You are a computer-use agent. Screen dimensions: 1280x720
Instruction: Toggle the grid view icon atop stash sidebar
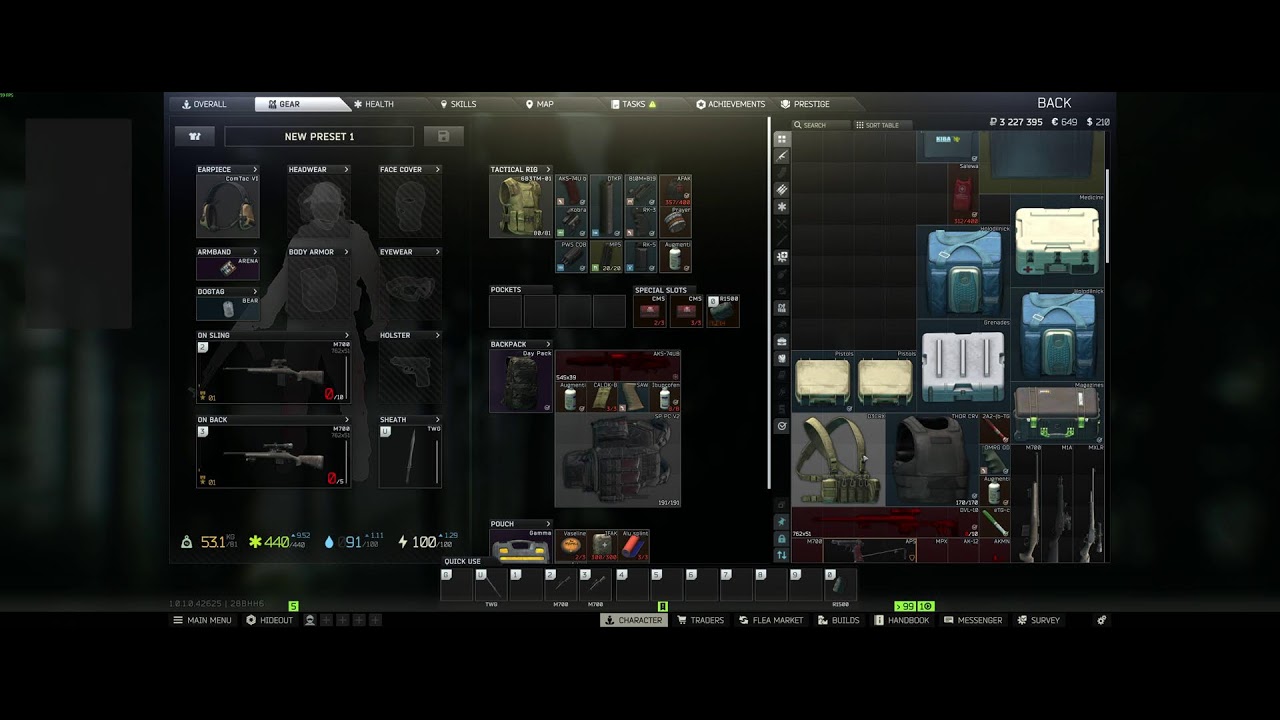click(782, 139)
